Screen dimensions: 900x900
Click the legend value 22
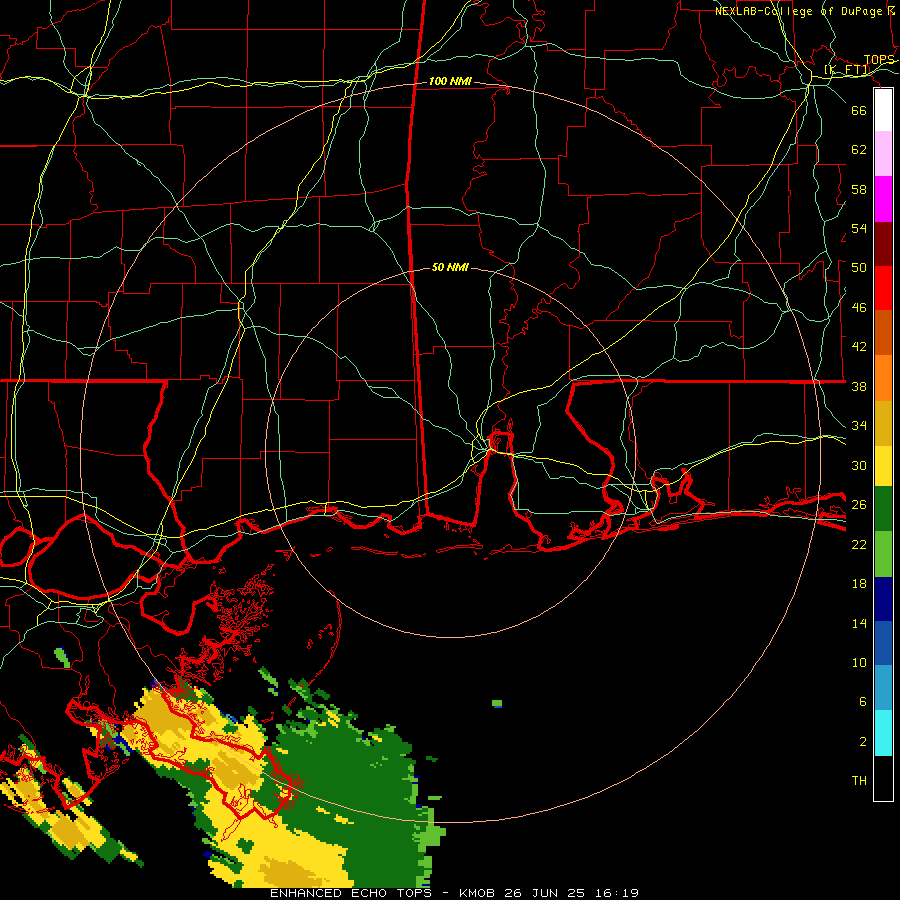click(x=859, y=545)
